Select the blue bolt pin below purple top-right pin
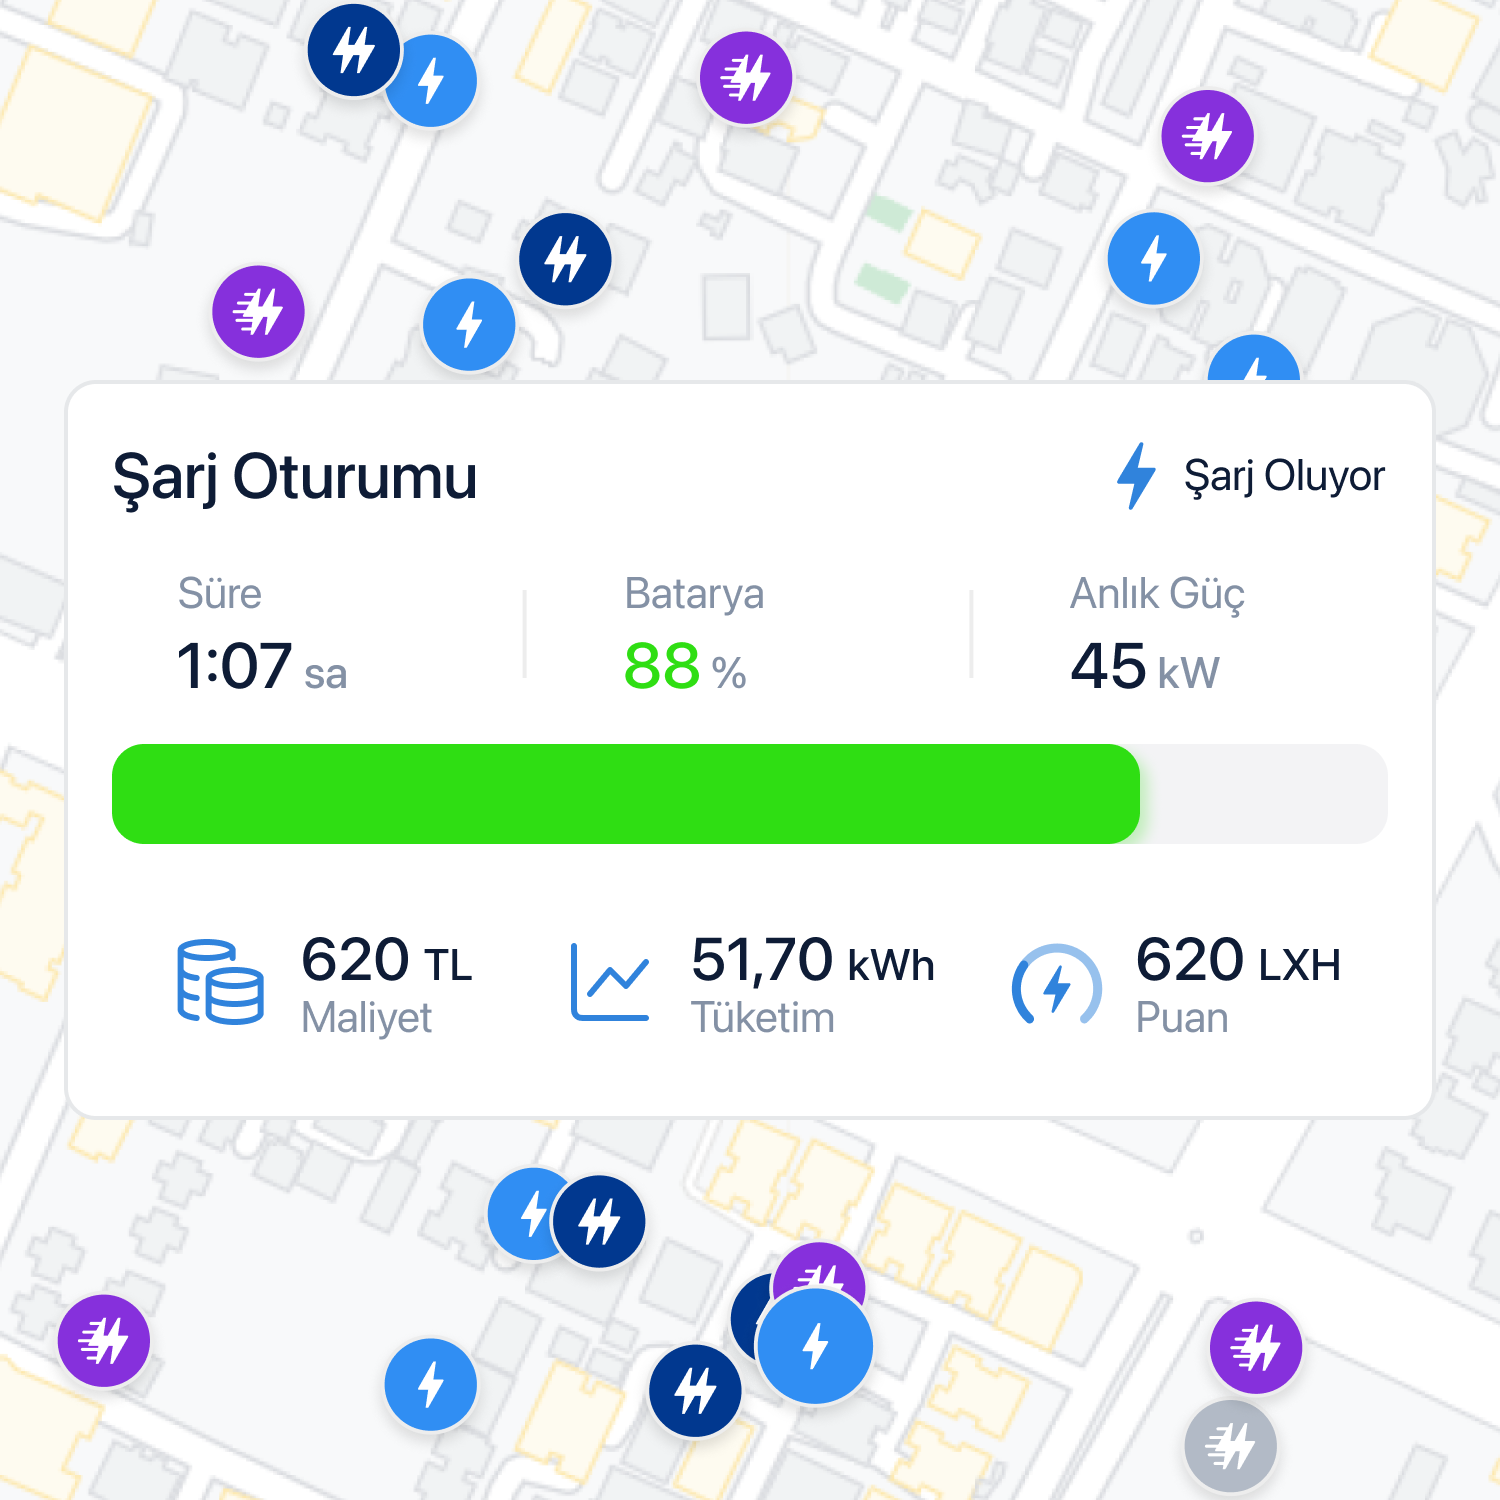Screen dimensions: 1500x1500 tap(1154, 259)
